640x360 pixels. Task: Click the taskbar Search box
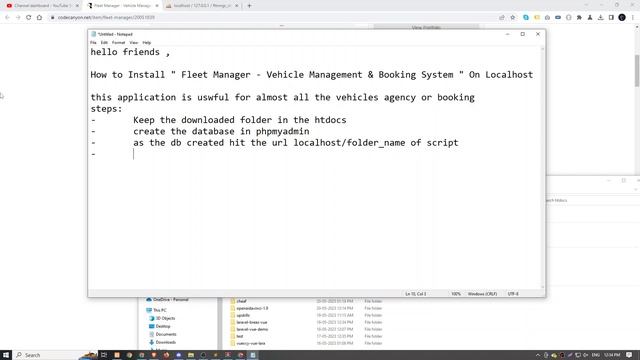tap(55, 355)
